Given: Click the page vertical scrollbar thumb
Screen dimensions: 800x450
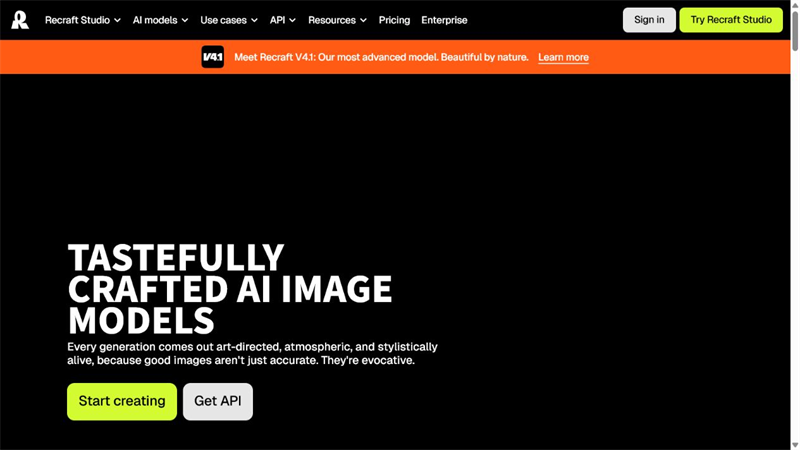Looking at the screenshot, I should click(x=795, y=30).
